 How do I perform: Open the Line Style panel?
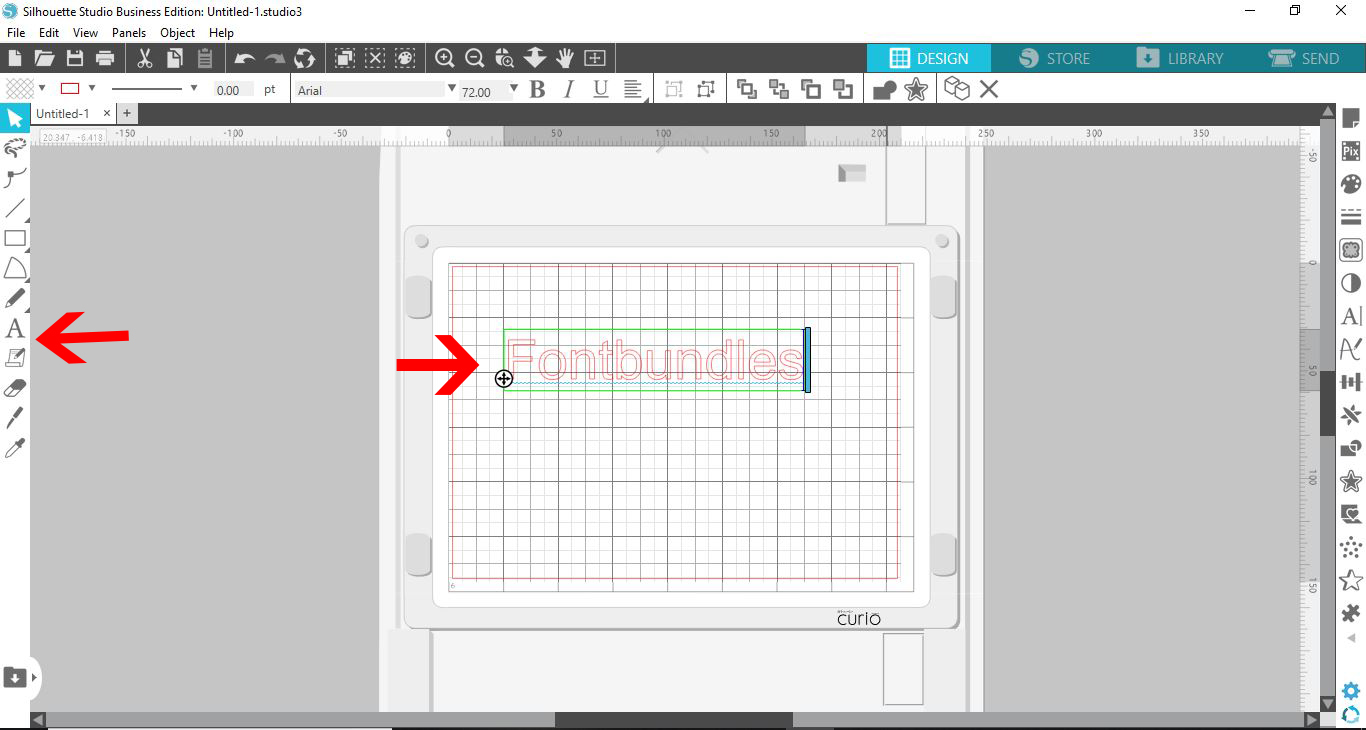(1351, 217)
